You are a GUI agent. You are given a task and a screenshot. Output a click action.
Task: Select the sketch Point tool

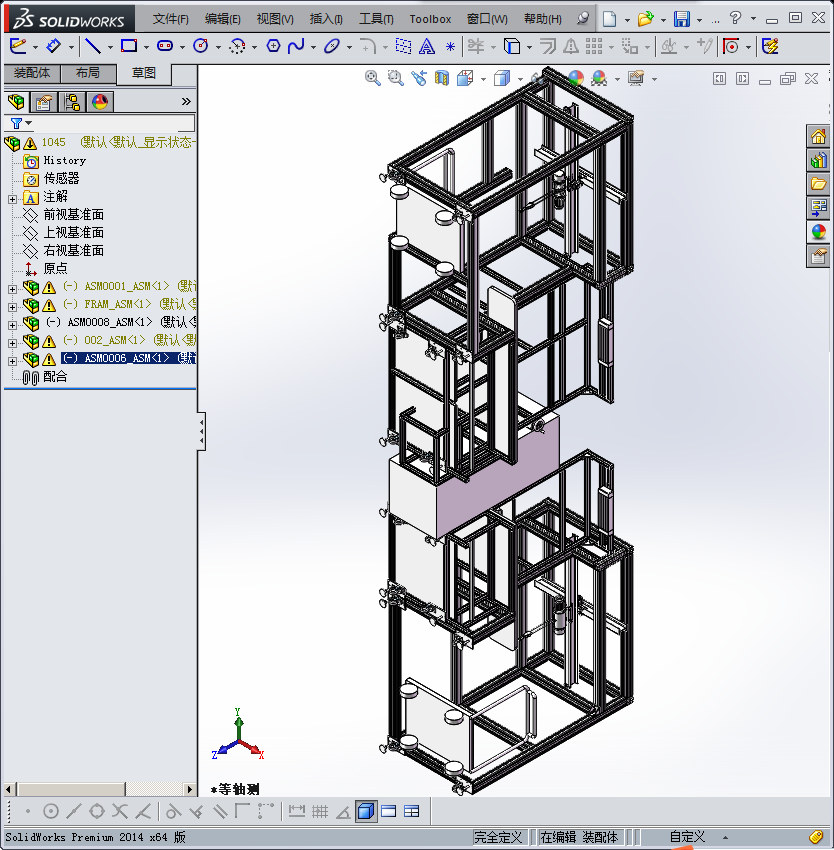pos(450,47)
